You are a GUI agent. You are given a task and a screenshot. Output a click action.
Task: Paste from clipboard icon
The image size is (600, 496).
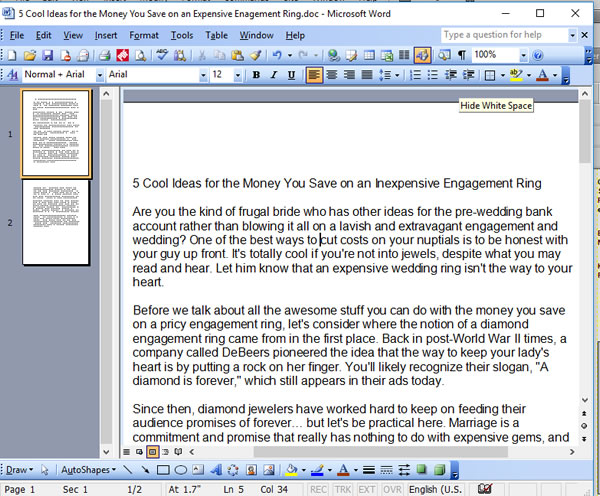pos(237,55)
